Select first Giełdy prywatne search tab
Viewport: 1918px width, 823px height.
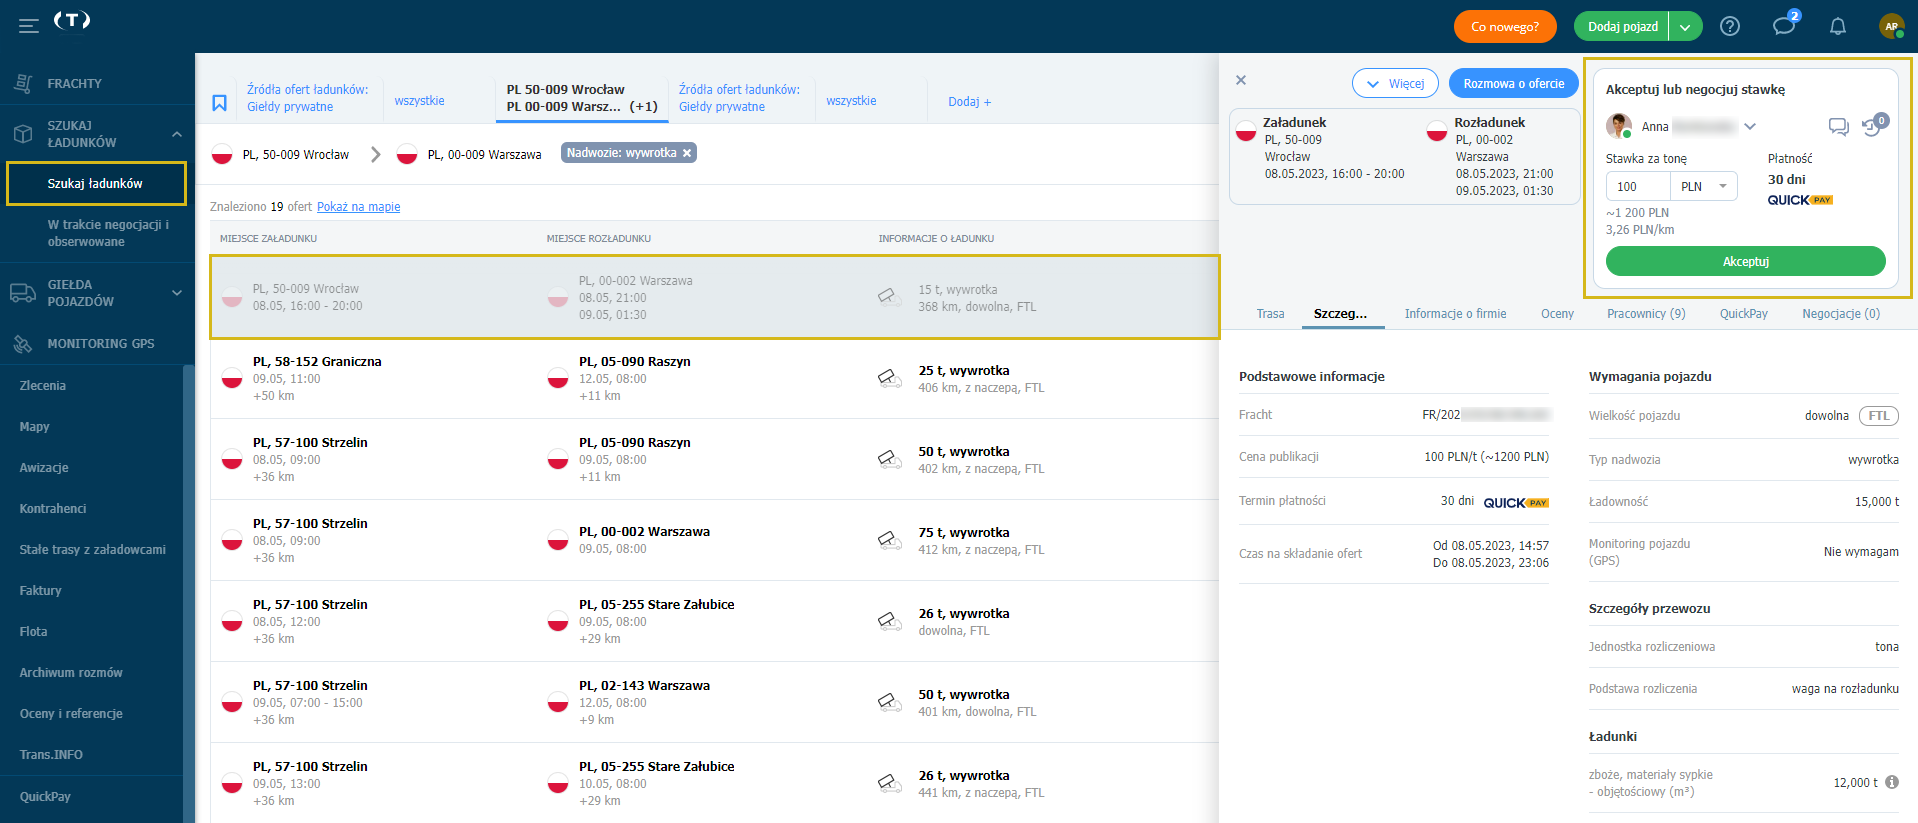(307, 98)
